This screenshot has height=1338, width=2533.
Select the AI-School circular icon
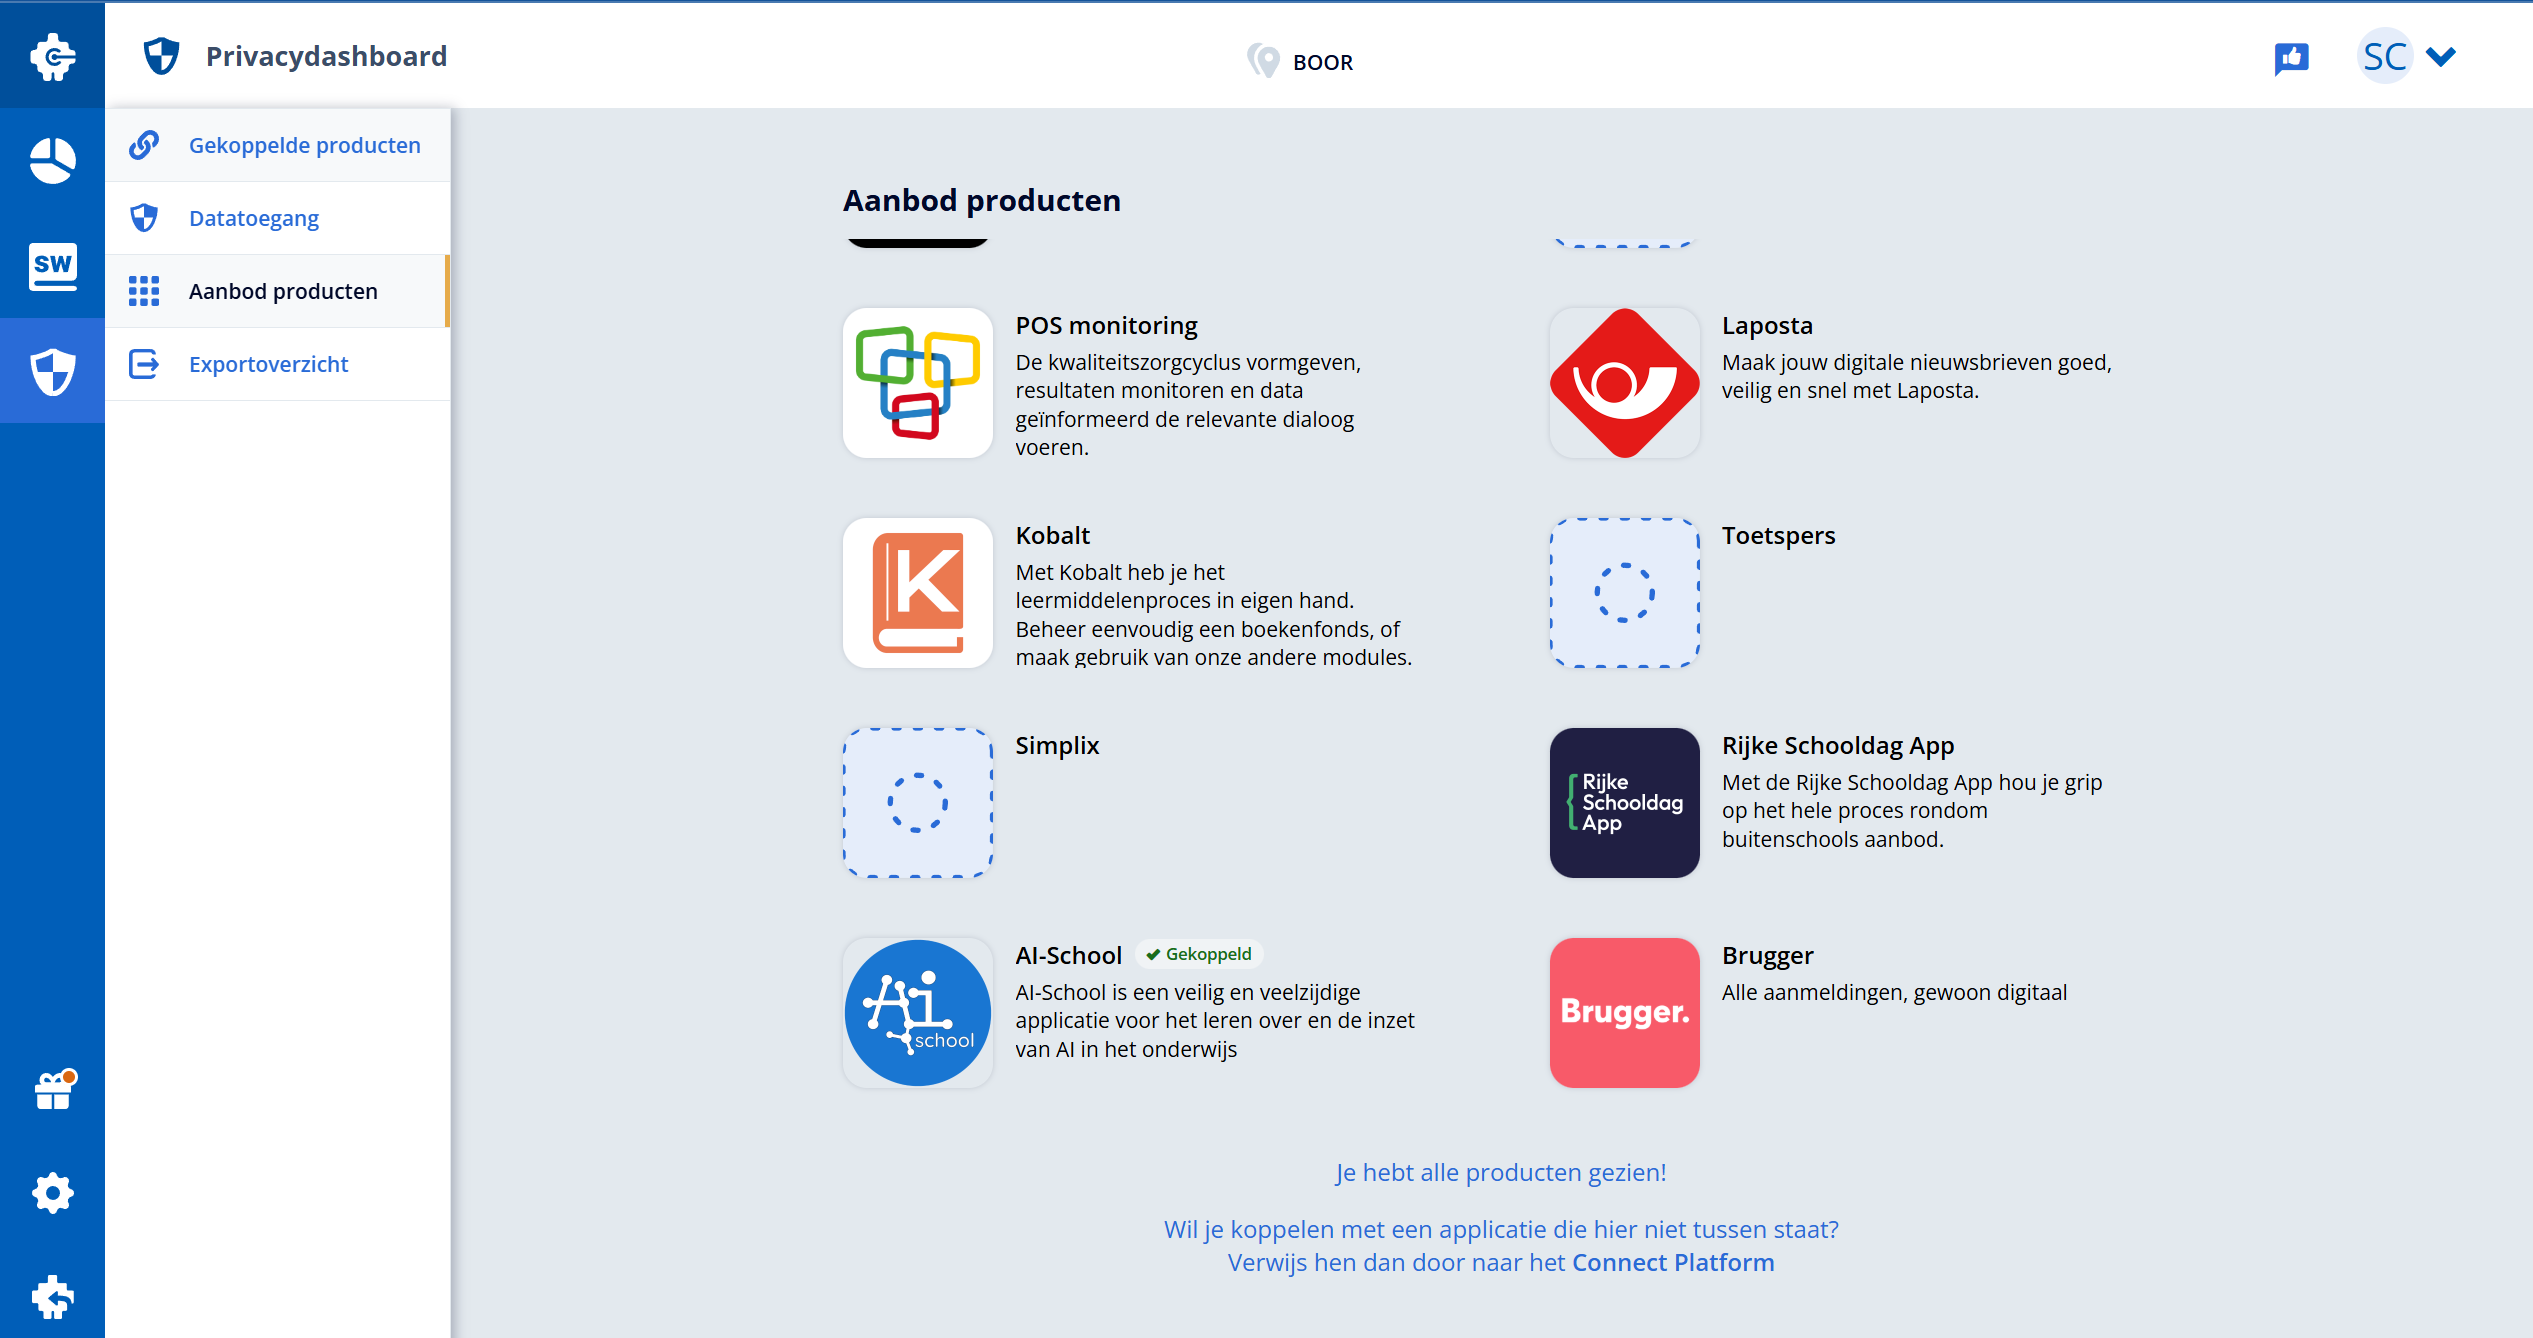coord(916,1012)
